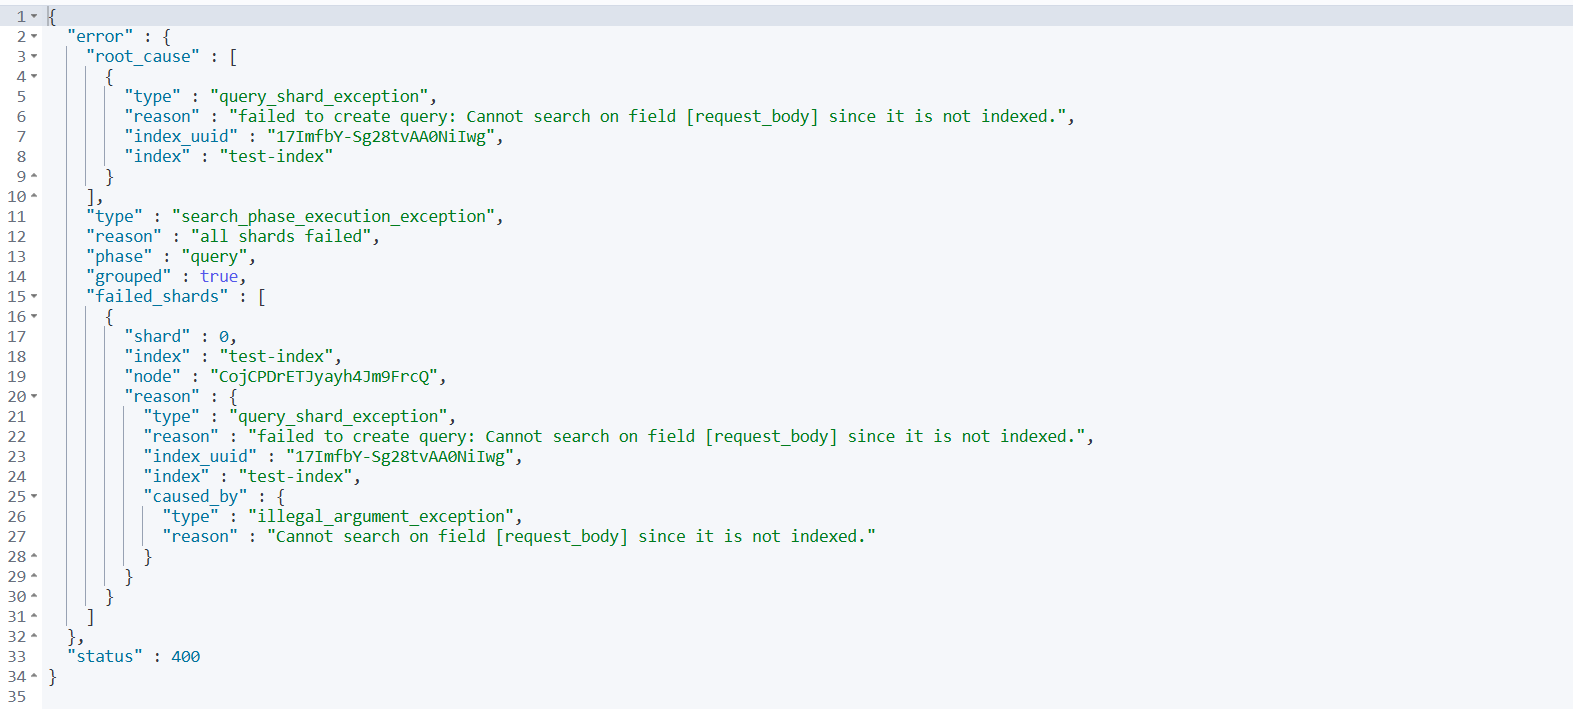The height and width of the screenshot is (709, 1573).
Task: Click the true value on line 14
Action: [219, 277]
